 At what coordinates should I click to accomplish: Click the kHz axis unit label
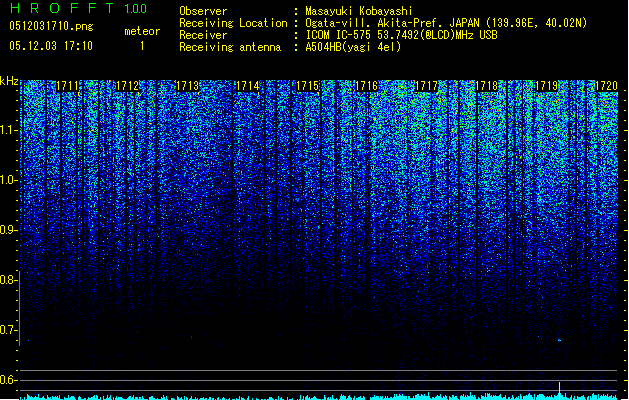(9, 81)
